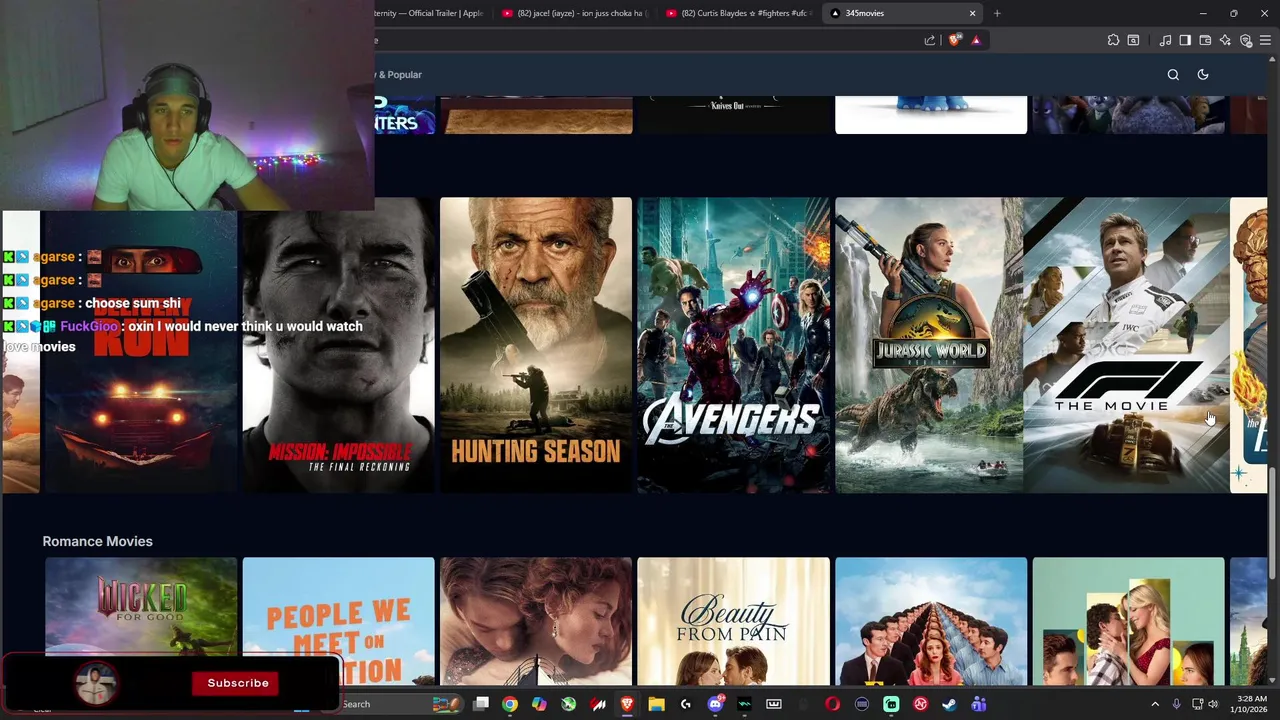This screenshot has height=720, width=1280.
Task: Open the Brave Wallet icon
Action: (1205, 40)
